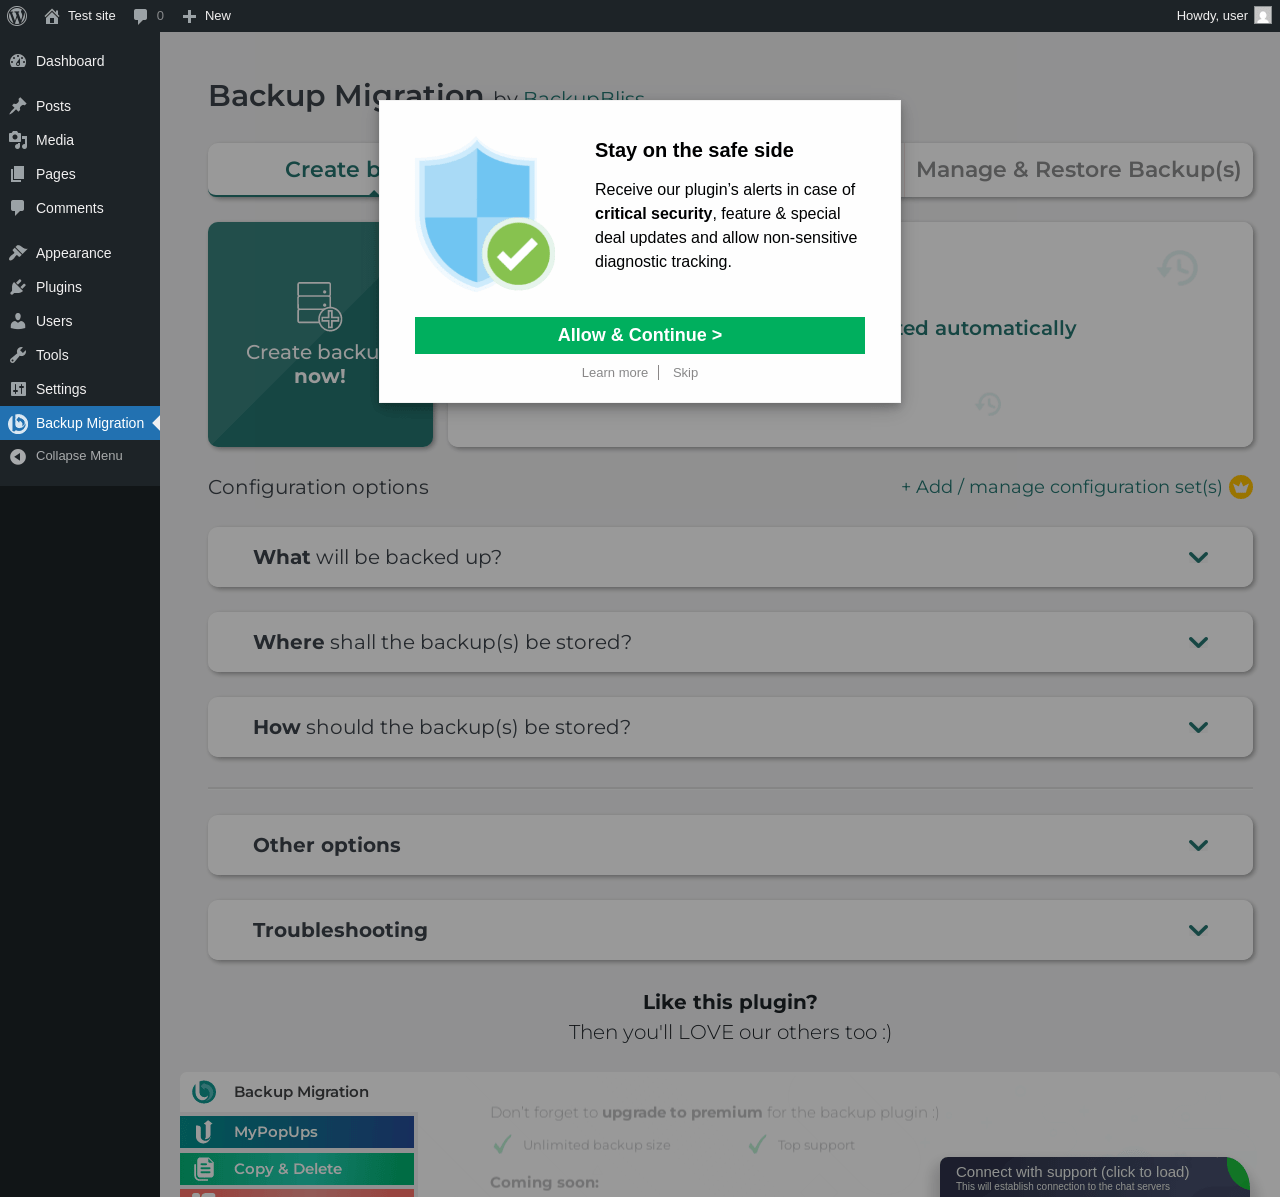Image resolution: width=1280 pixels, height=1197 pixels.
Task: Switch to Manage & Restore Backup(s) tab
Action: 1078,170
